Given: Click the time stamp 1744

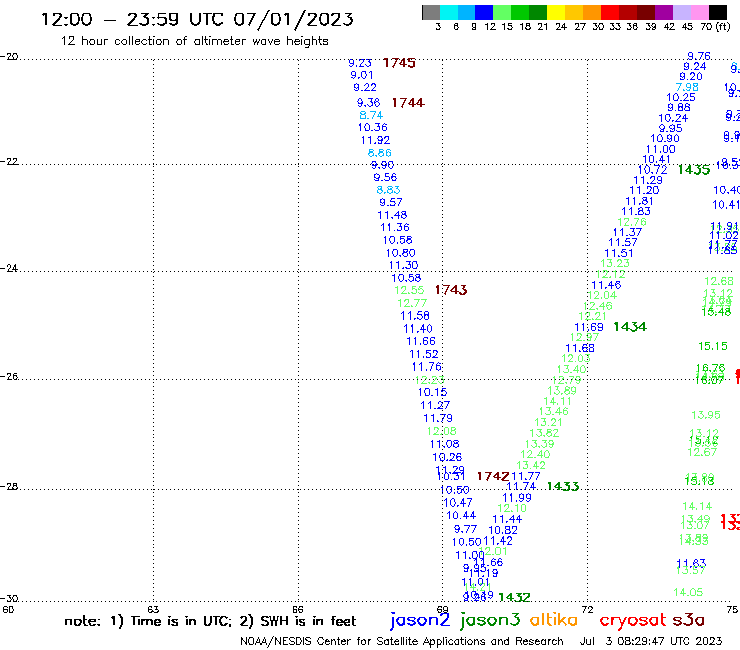Looking at the screenshot, I should coord(408,102).
